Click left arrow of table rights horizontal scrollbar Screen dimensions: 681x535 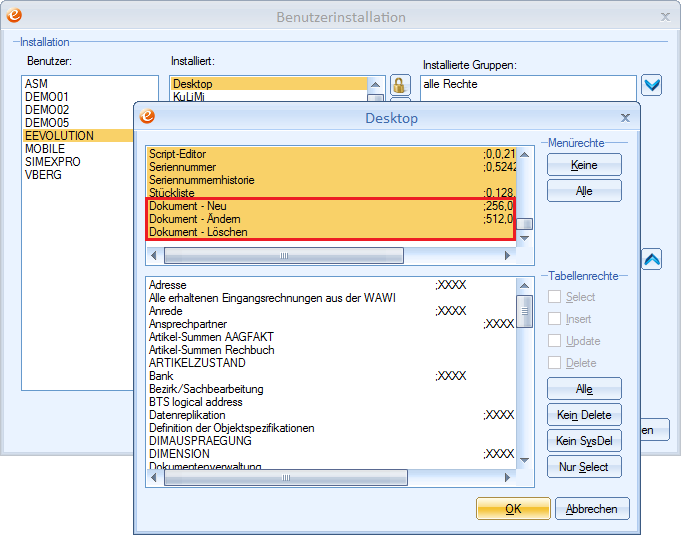click(x=154, y=478)
